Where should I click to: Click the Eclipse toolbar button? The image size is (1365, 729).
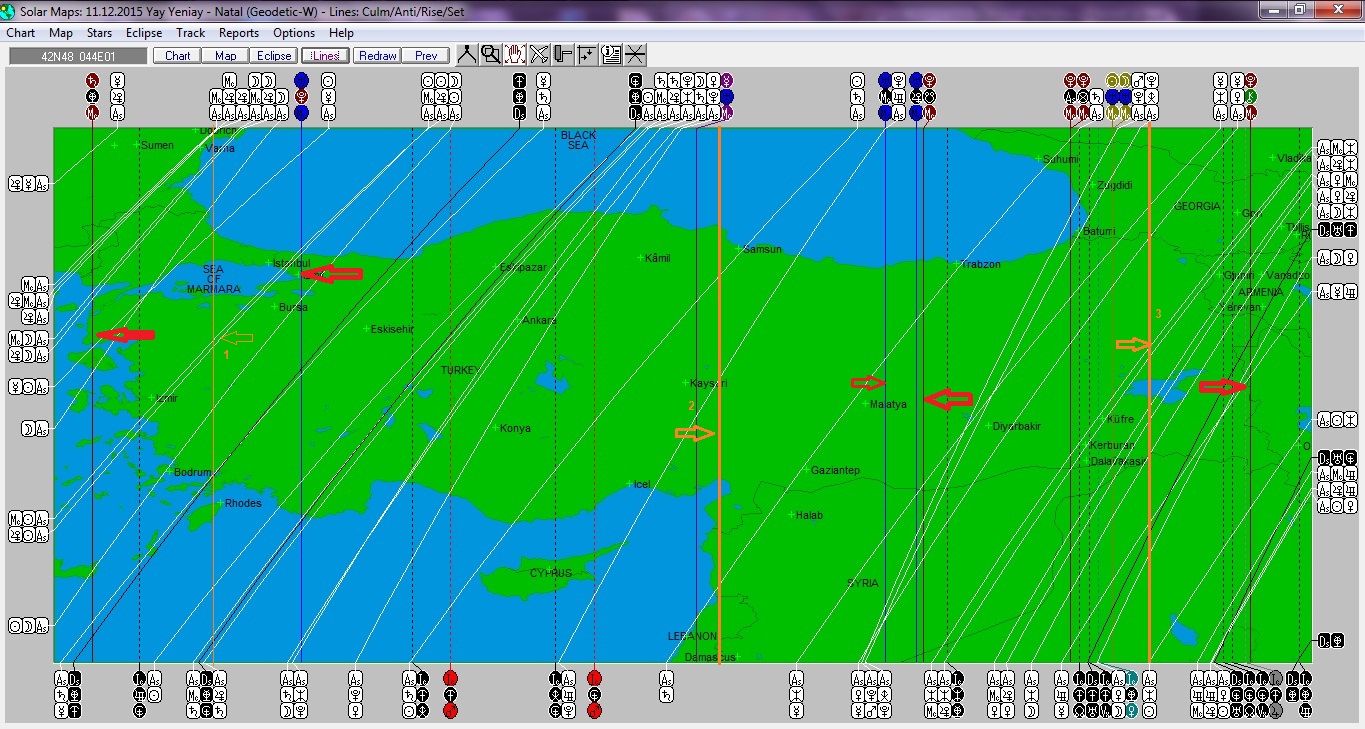[273, 56]
